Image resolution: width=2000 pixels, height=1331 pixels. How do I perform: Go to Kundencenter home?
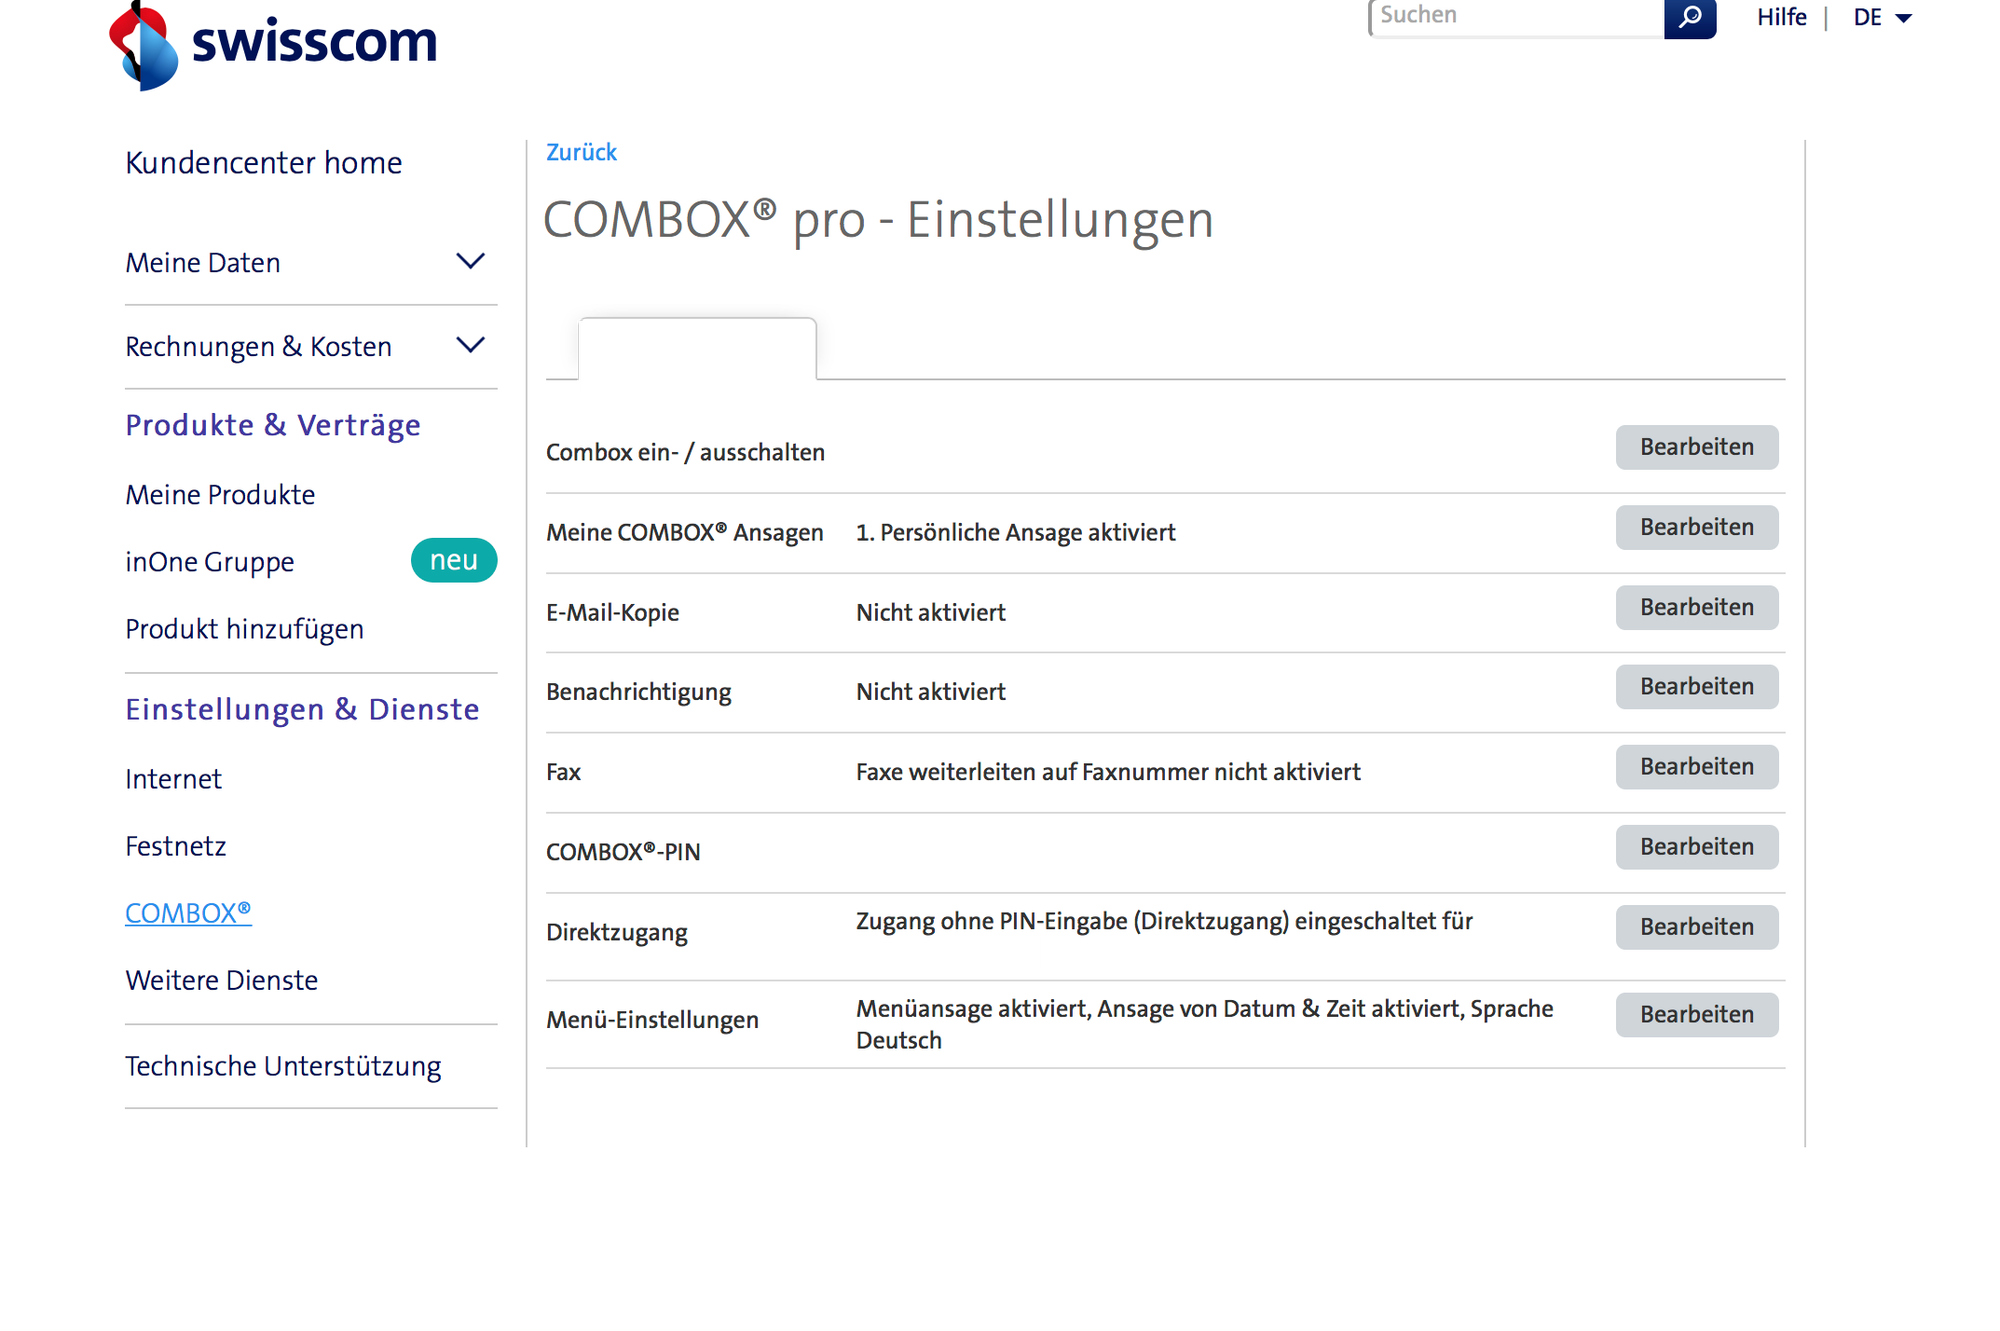[x=263, y=162]
